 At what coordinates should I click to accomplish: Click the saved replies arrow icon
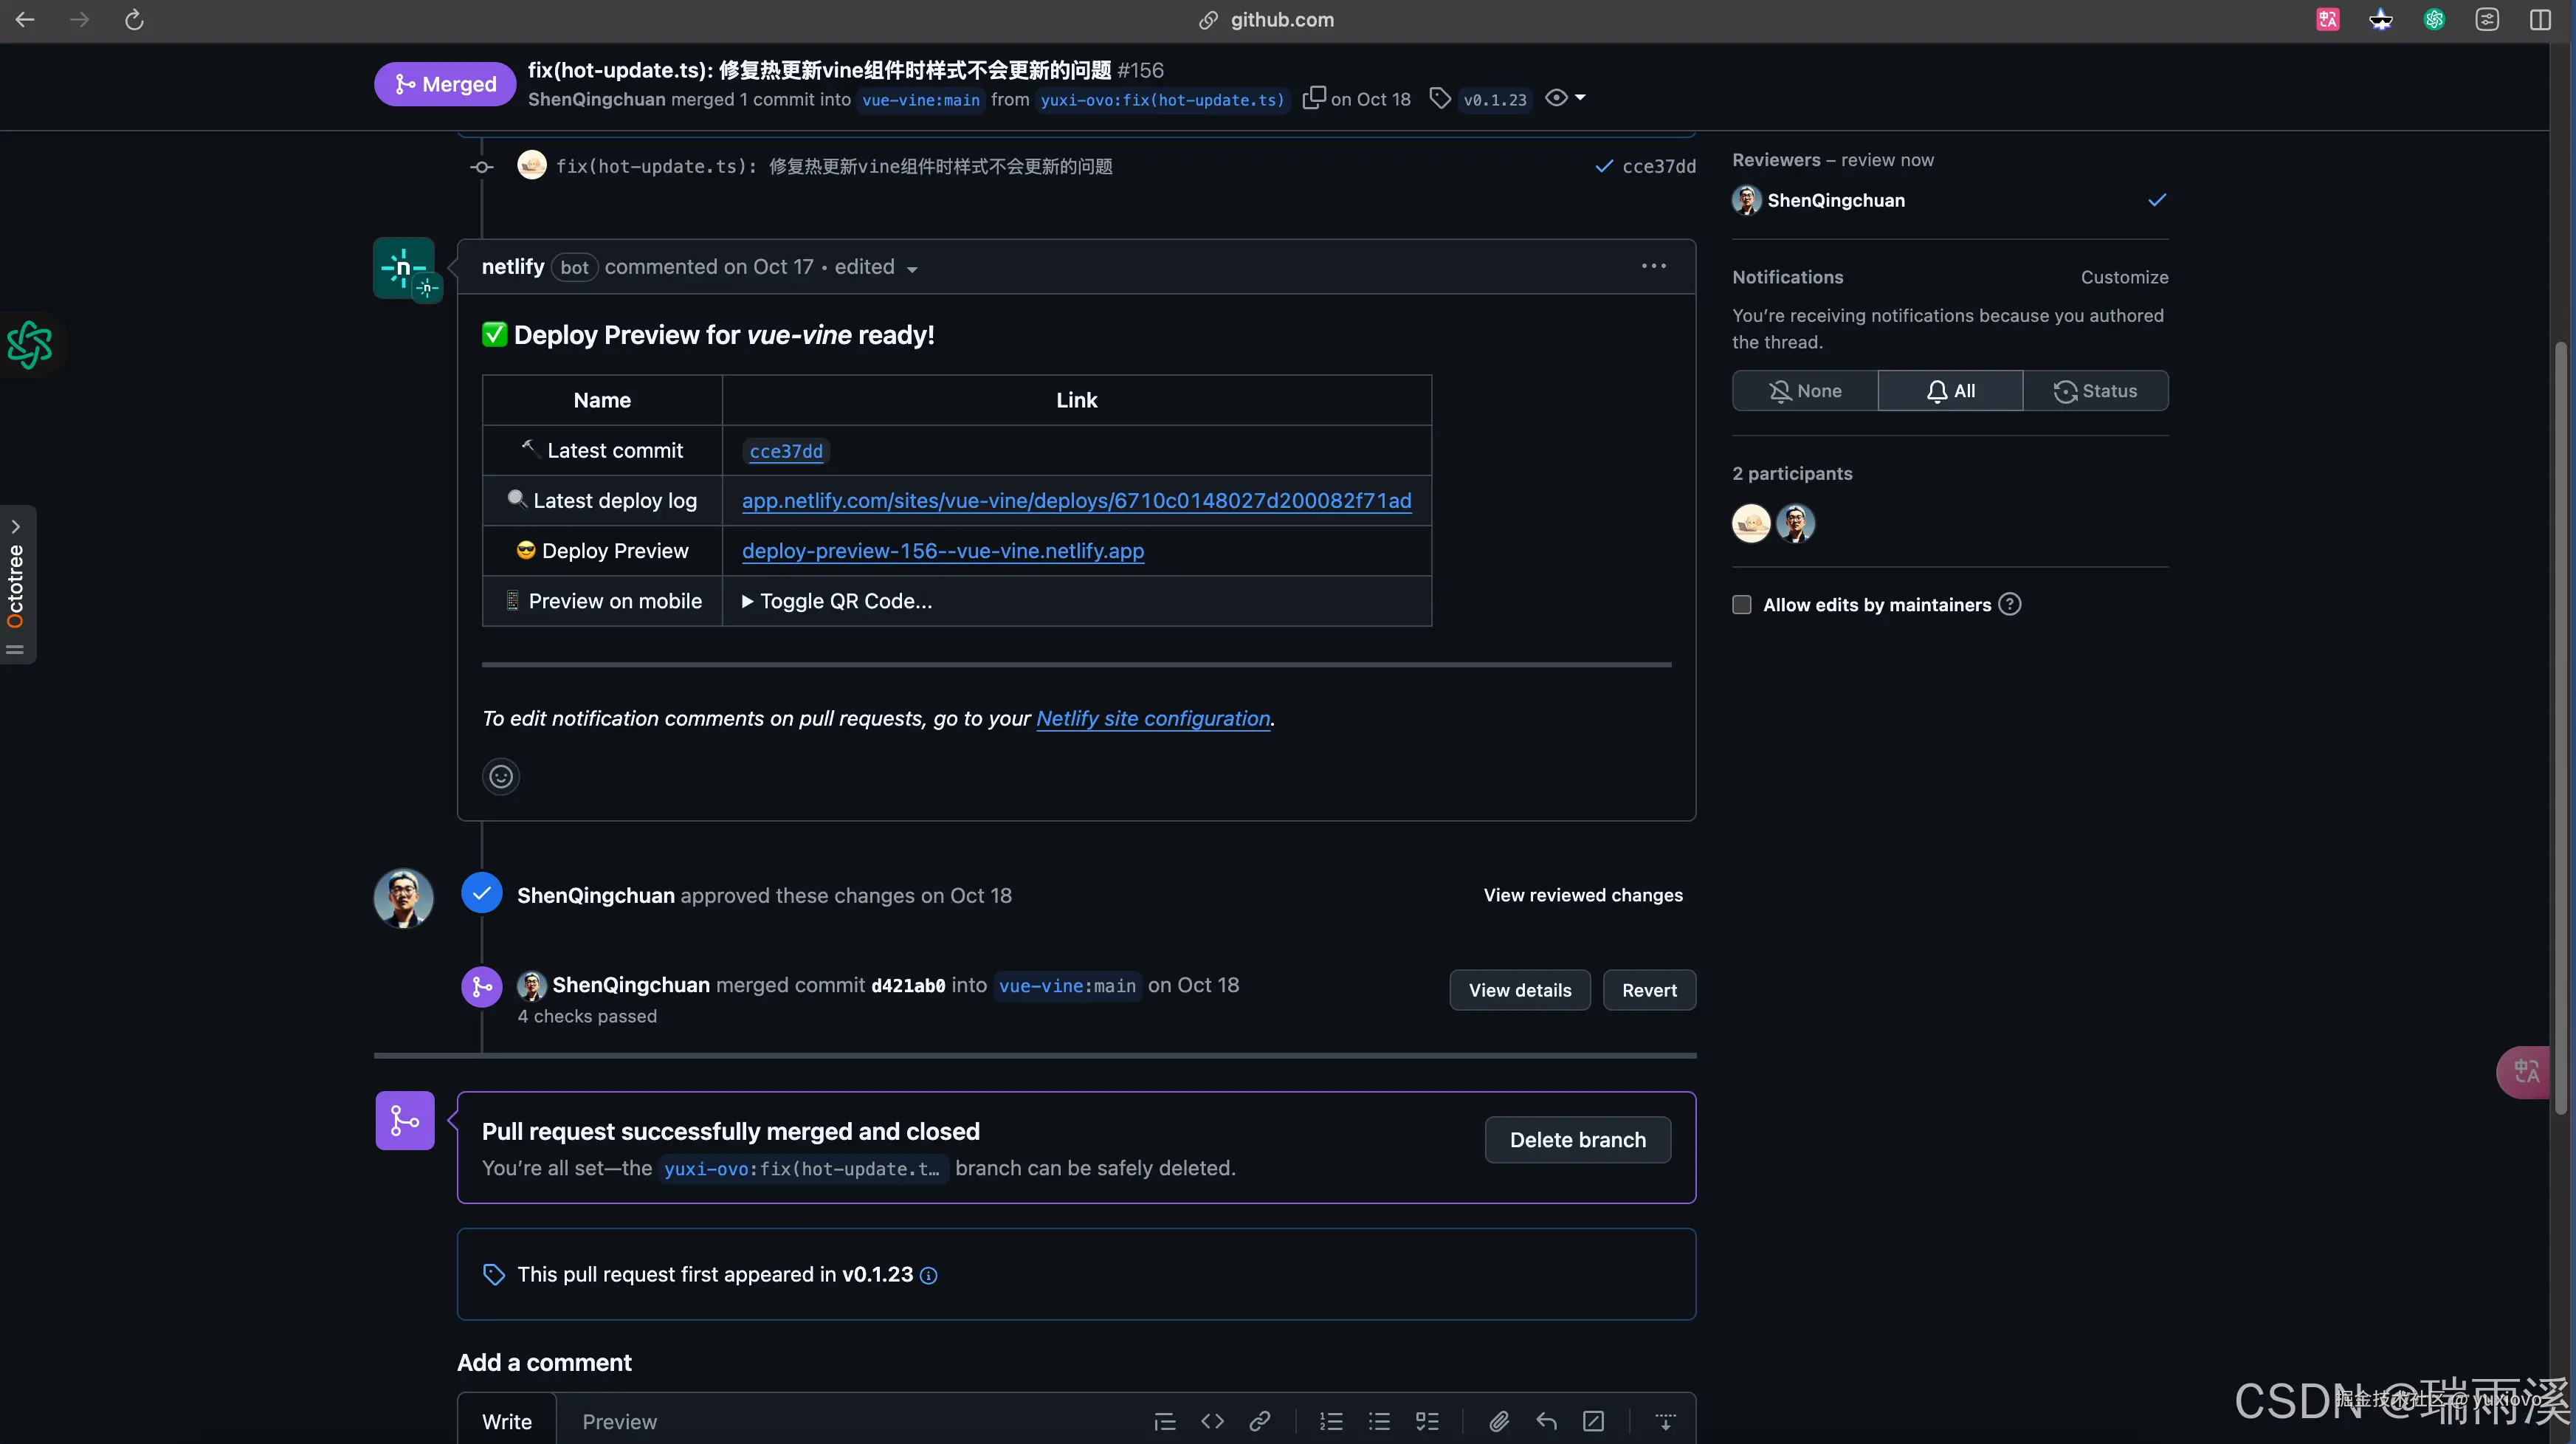(x=1546, y=1421)
